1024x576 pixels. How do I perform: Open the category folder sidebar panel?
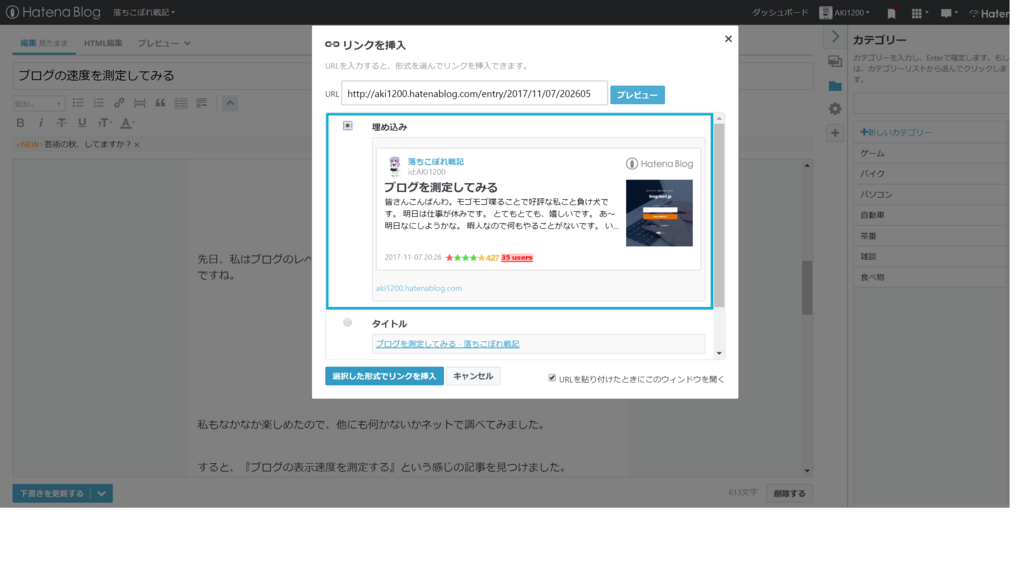tap(835, 86)
